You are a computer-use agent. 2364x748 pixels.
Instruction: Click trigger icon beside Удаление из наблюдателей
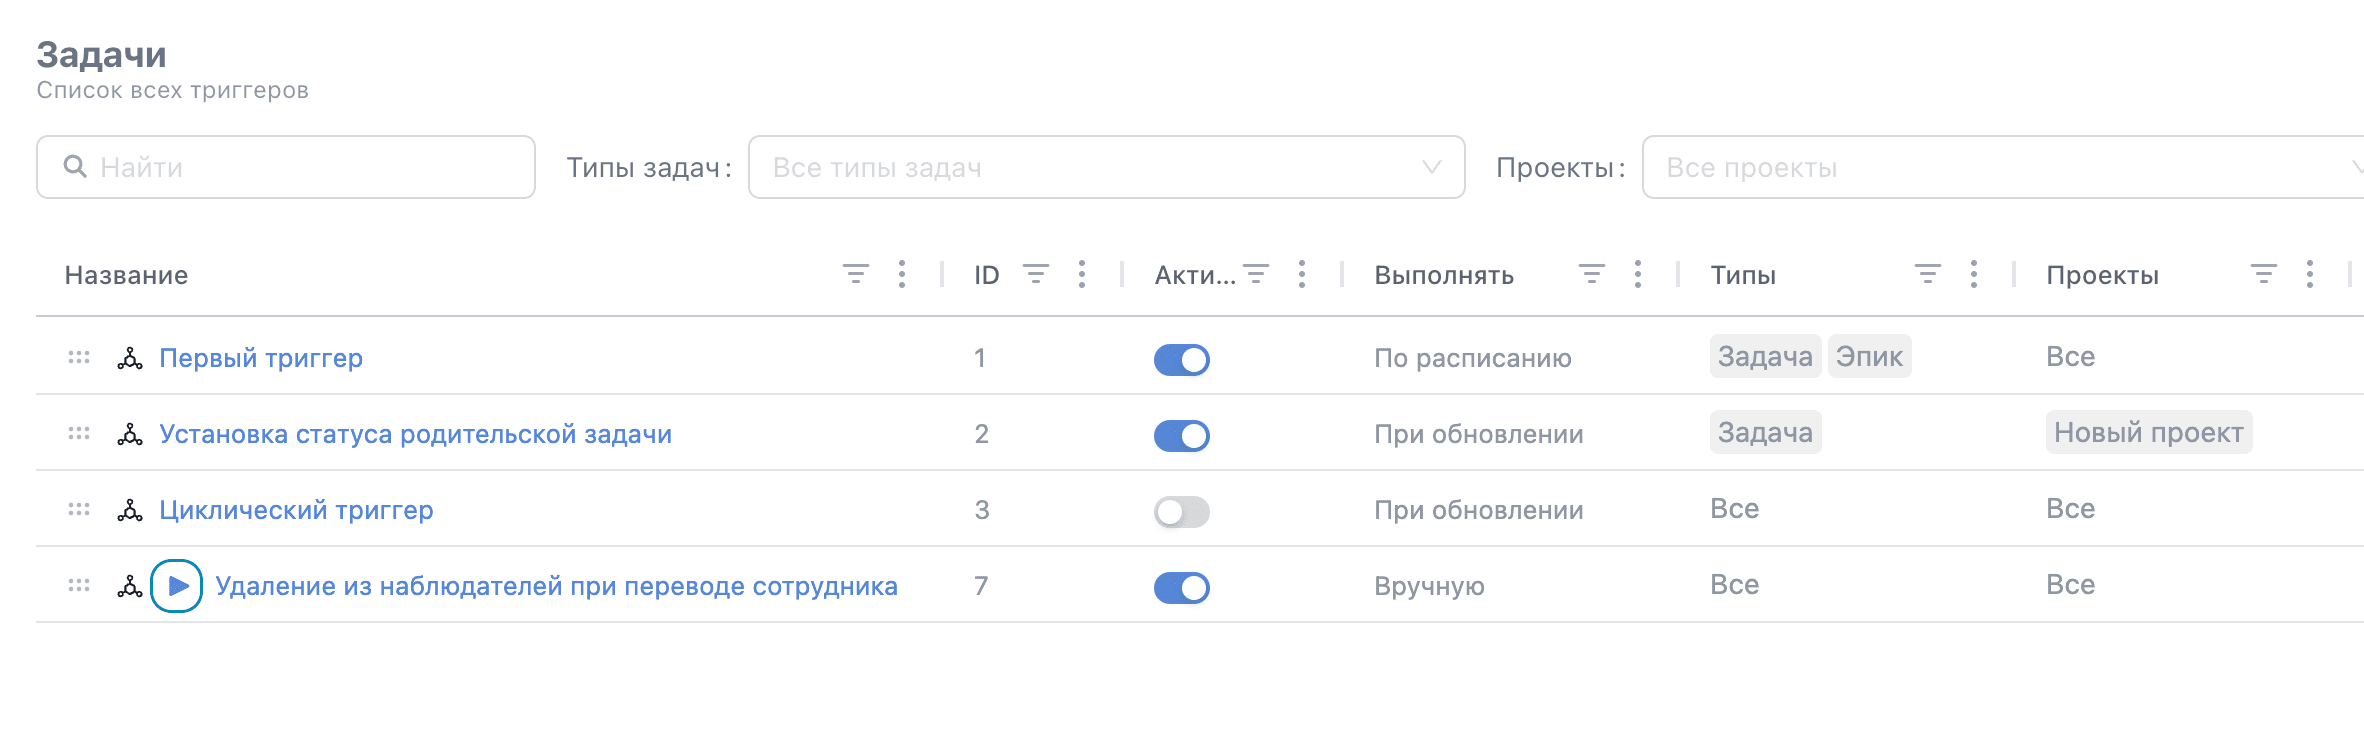(x=130, y=586)
